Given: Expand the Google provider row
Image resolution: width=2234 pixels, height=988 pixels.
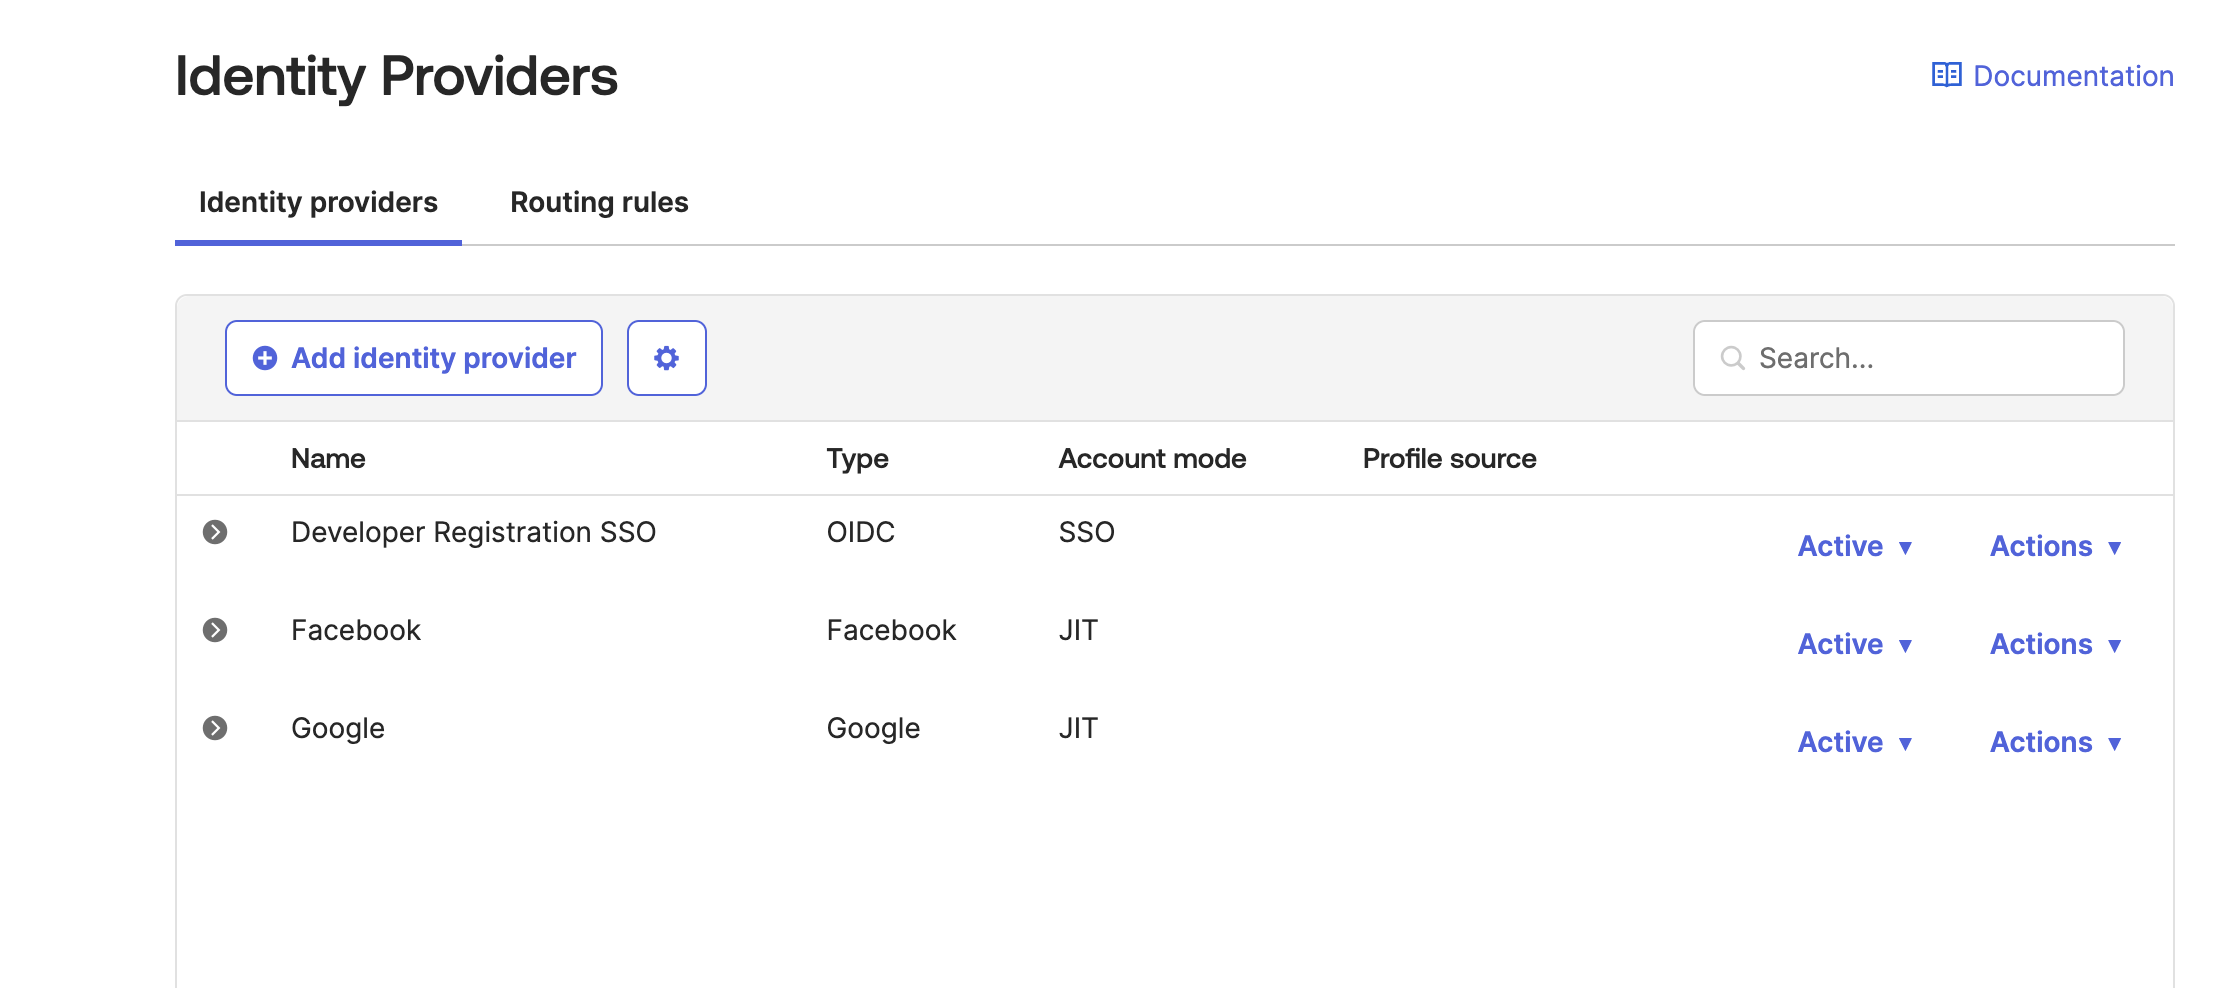Looking at the screenshot, I should 215,728.
